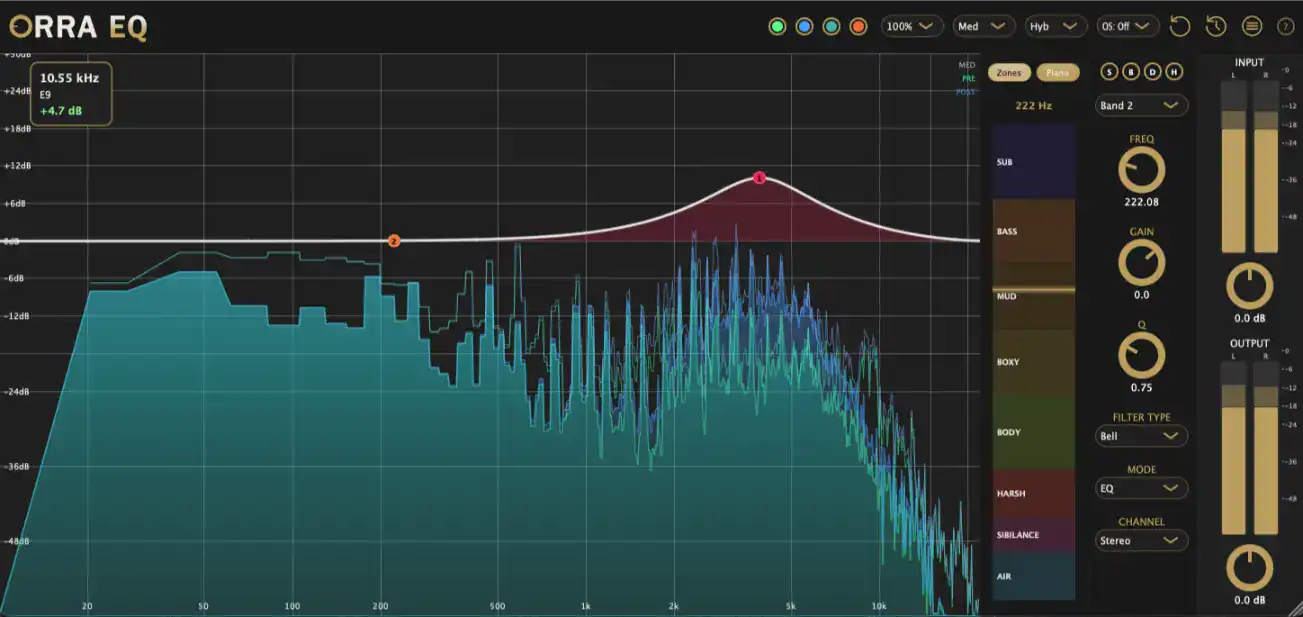Click the BOXY frequency zone
This screenshot has height=617, width=1303.
(x=1034, y=362)
